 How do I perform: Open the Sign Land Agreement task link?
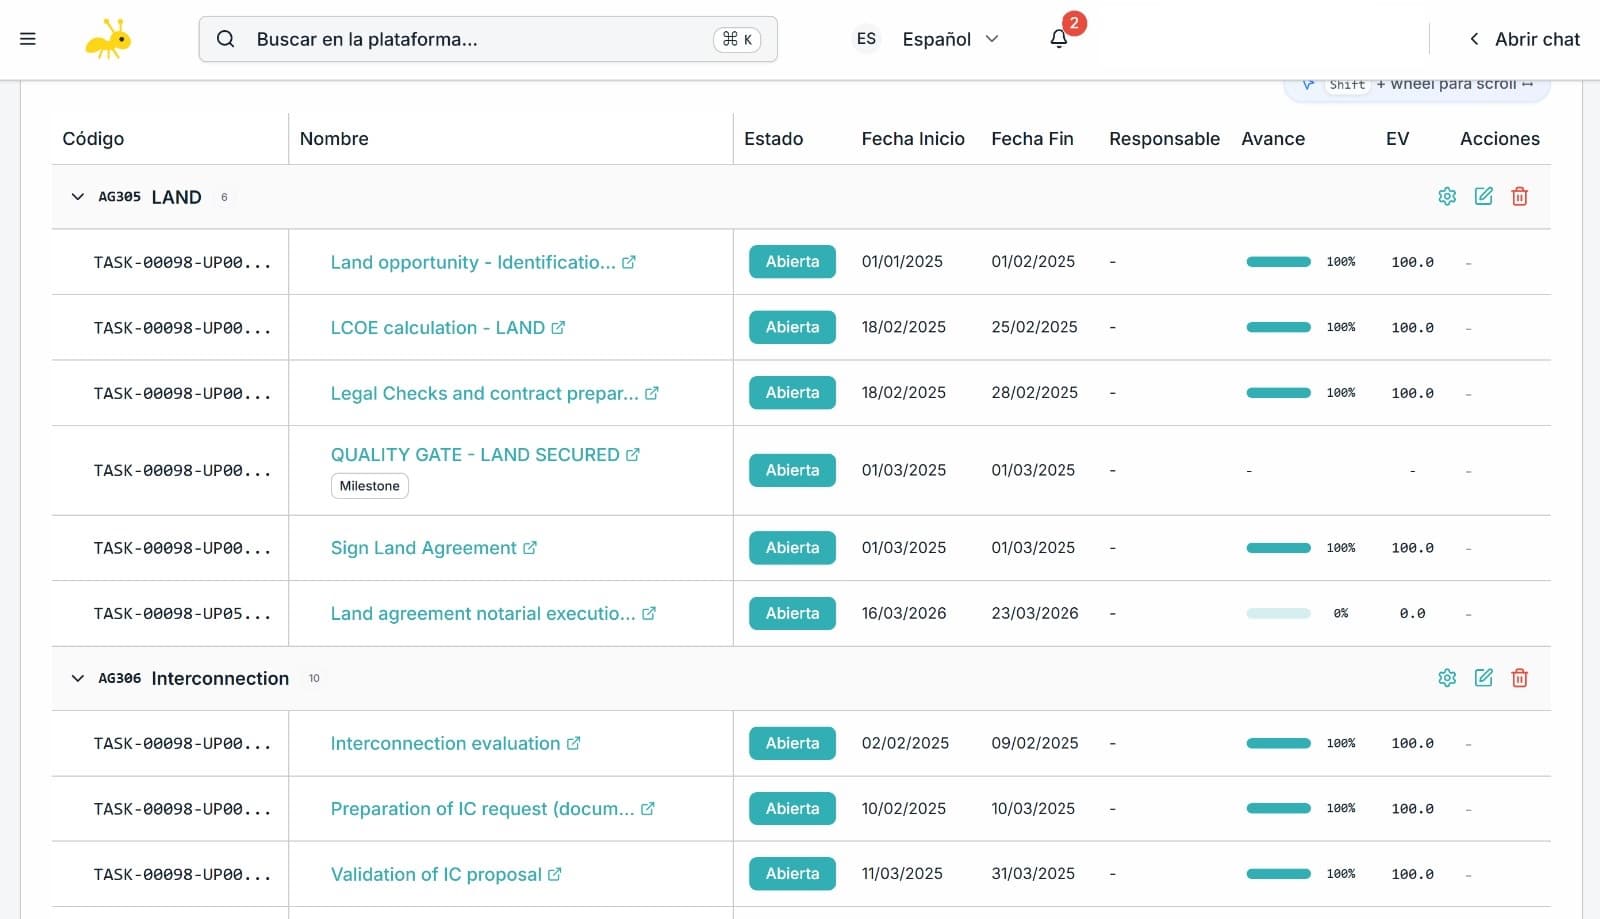tap(423, 548)
